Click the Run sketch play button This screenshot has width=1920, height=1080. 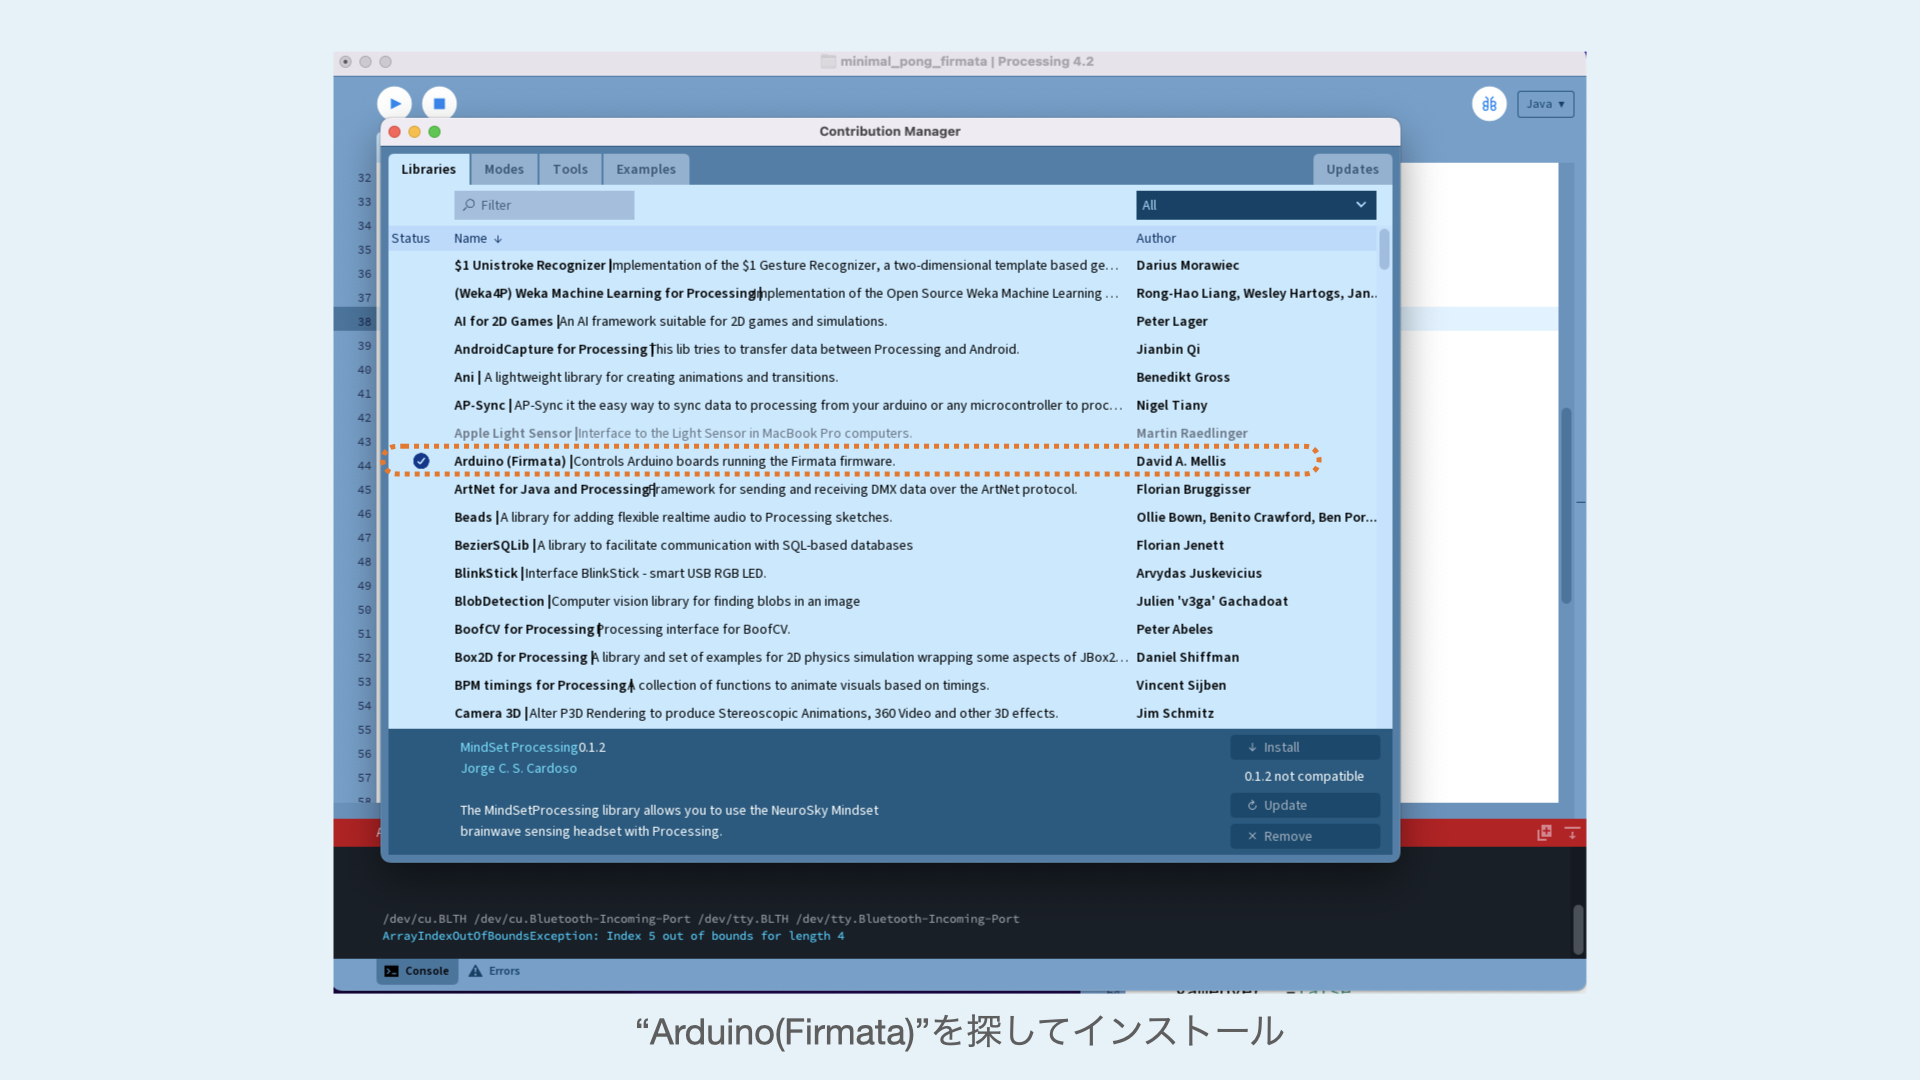(x=395, y=103)
